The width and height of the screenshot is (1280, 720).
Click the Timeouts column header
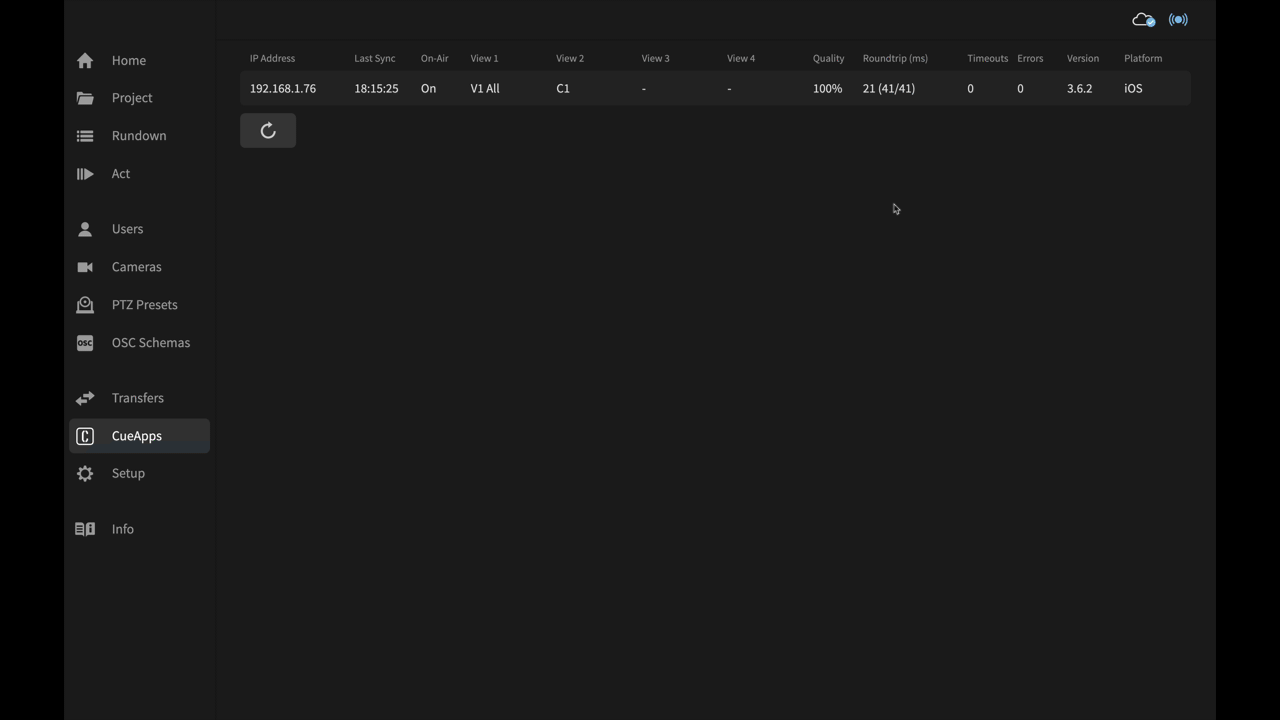pyautogui.click(x=988, y=58)
